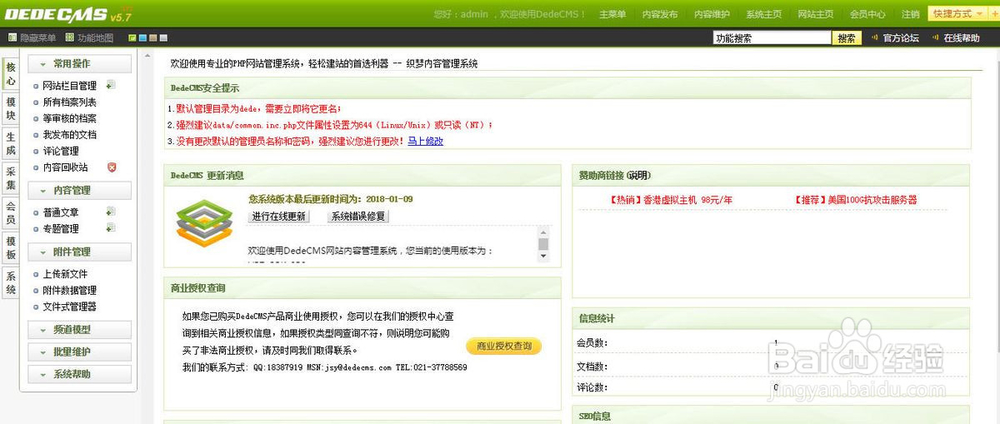Select the green skin color swatch
Image resolution: width=1000 pixels, height=424 pixels.
click(x=132, y=38)
